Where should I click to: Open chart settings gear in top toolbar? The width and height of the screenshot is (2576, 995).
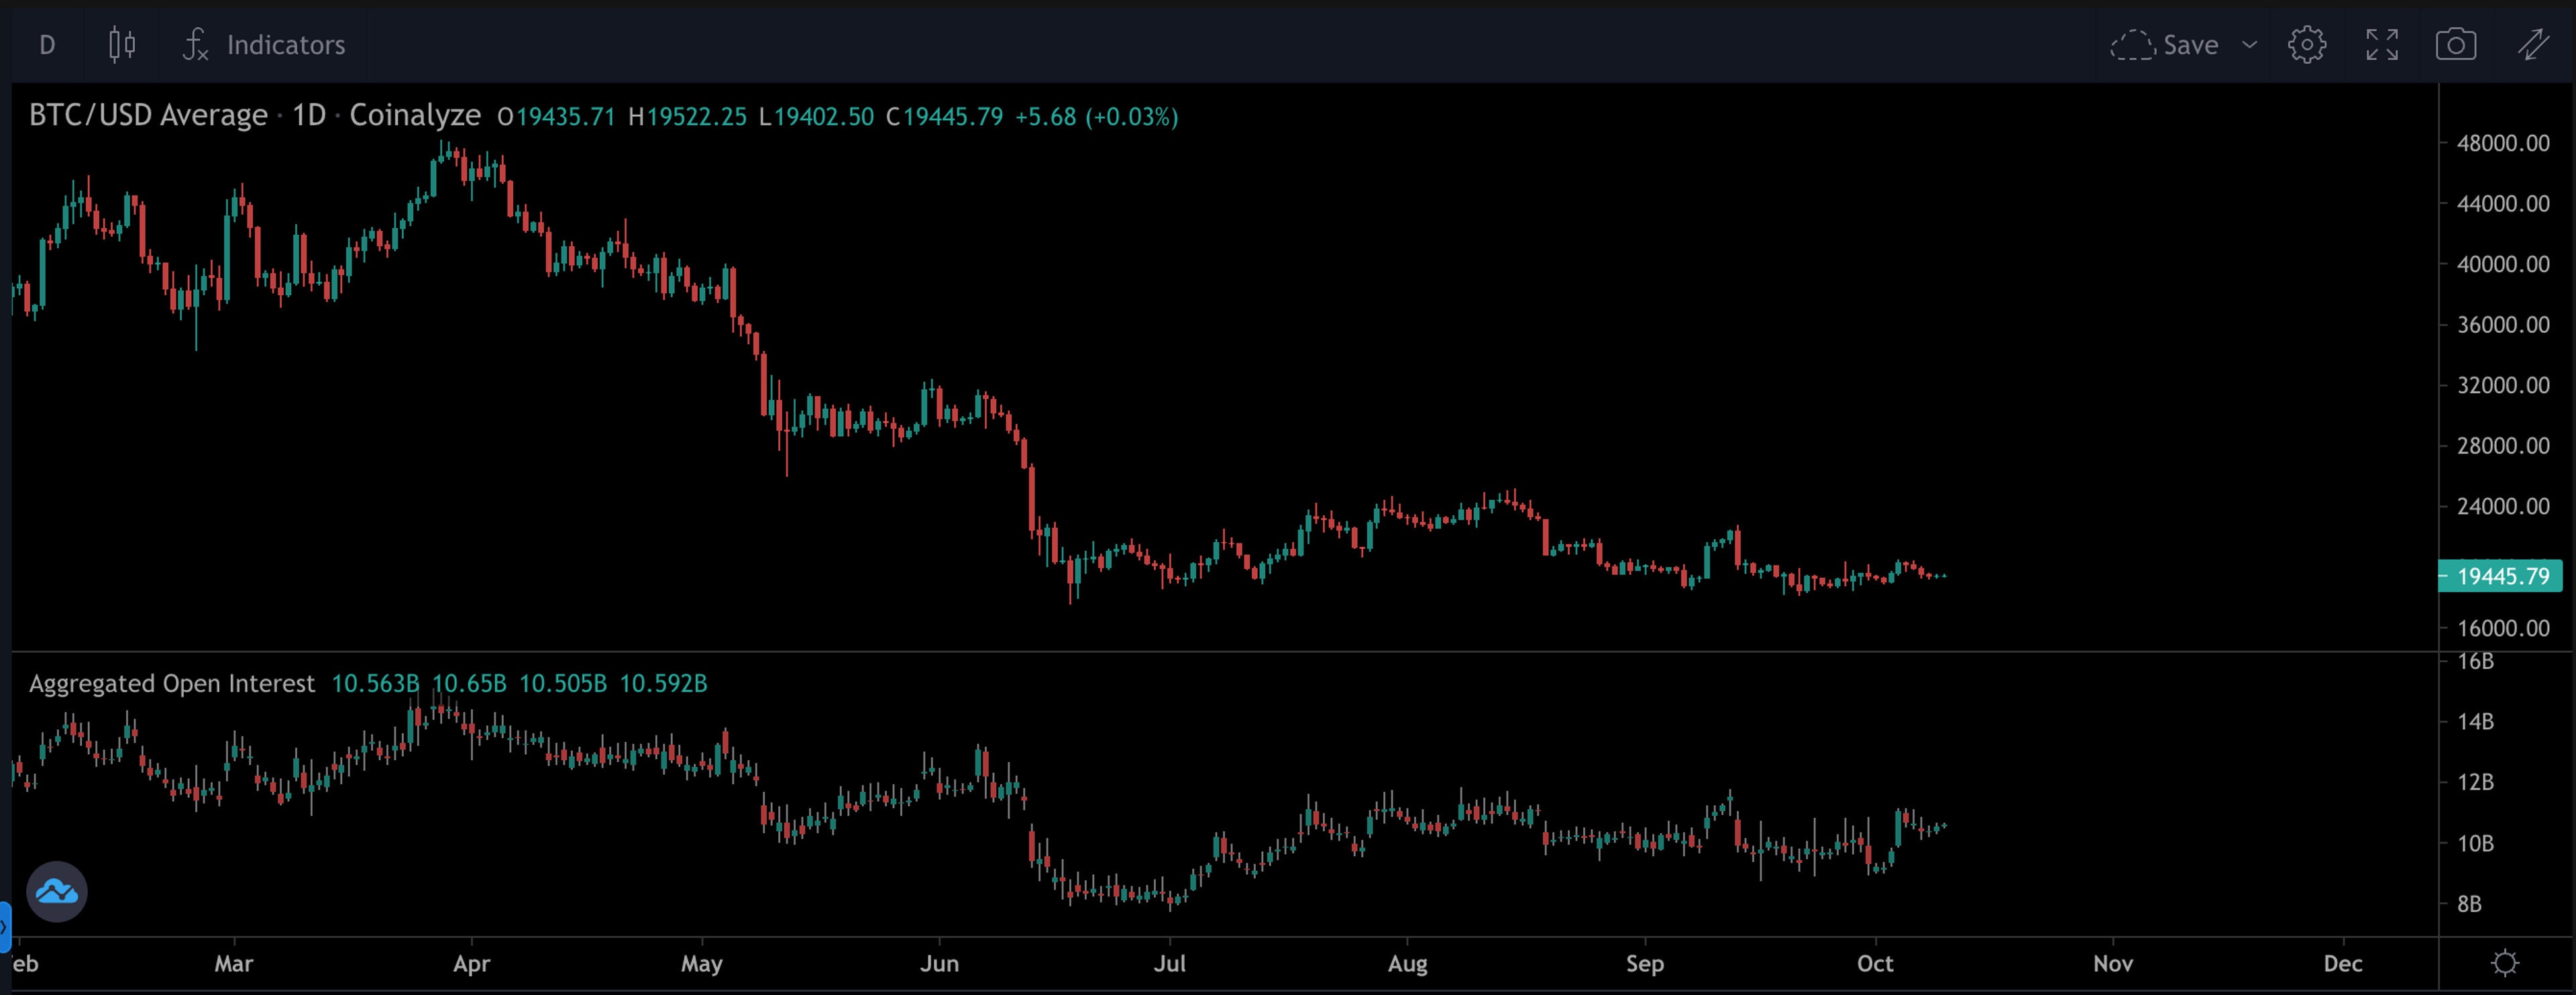2306,44
